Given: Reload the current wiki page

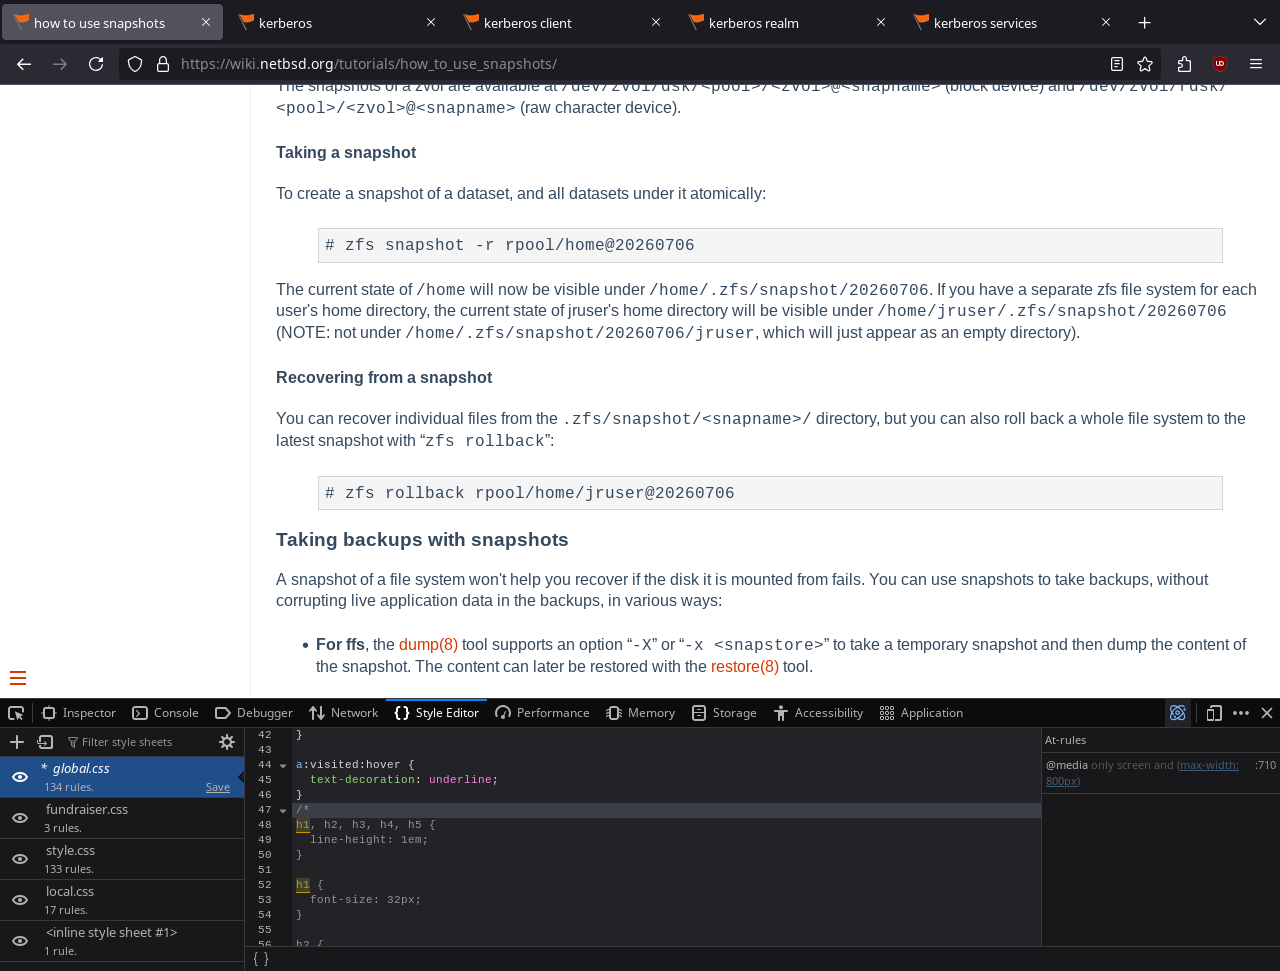Looking at the screenshot, I should click(x=96, y=64).
